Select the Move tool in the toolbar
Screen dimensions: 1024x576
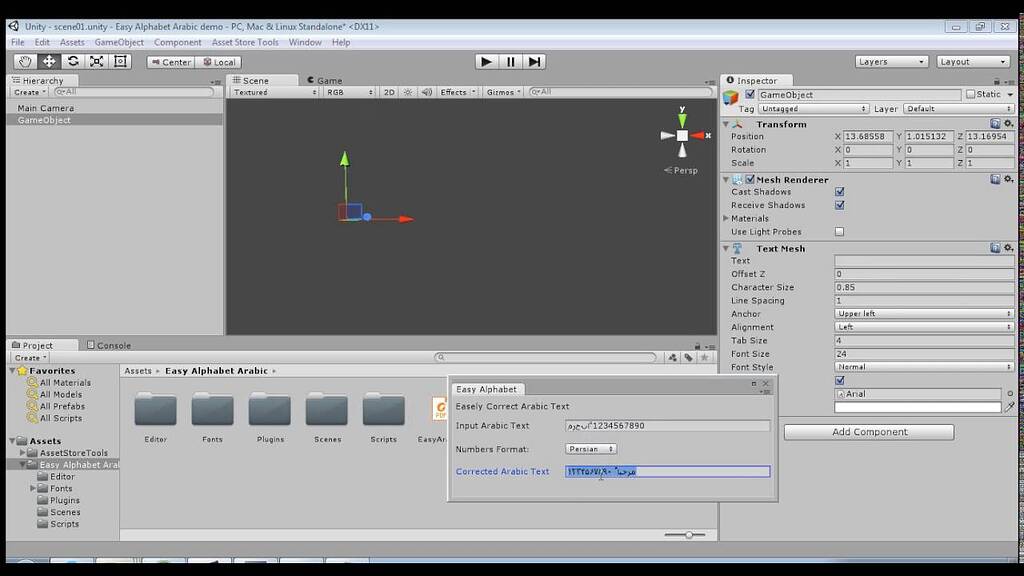pyautogui.click(x=48, y=61)
